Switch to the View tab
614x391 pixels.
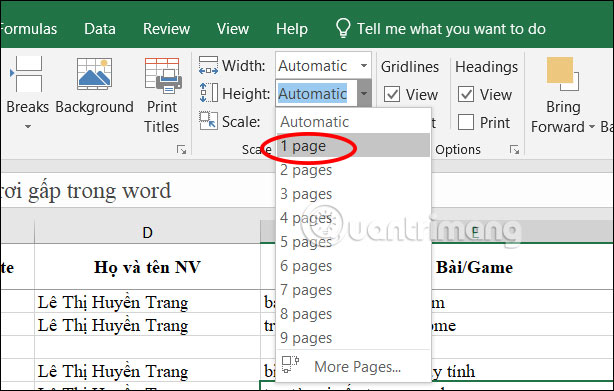pyautogui.click(x=233, y=29)
